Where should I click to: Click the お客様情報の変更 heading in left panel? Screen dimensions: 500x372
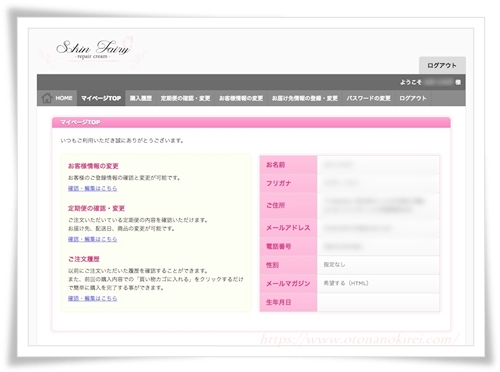pos(93,166)
